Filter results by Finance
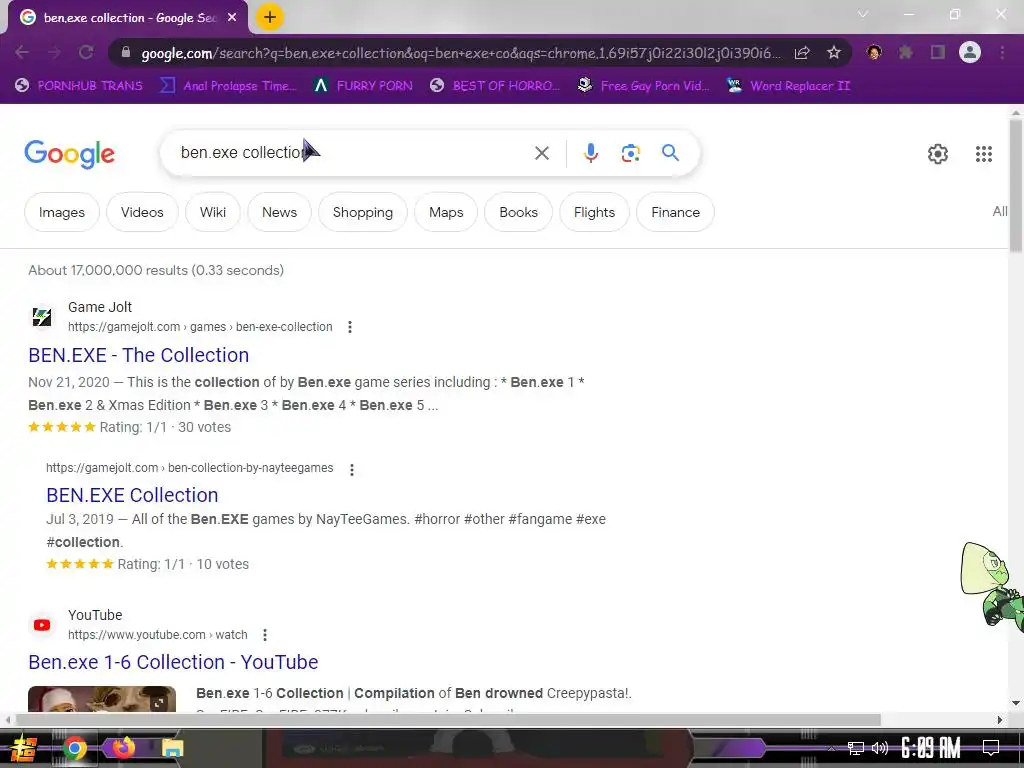1024x768 pixels. (675, 212)
